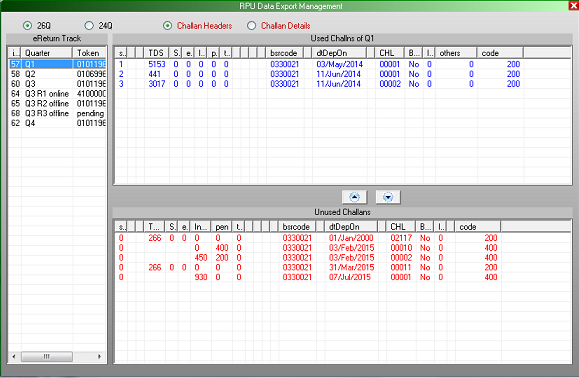This screenshot has height=378, width=579.
Task: Click the pen column header
Action: tap(222, 227)
